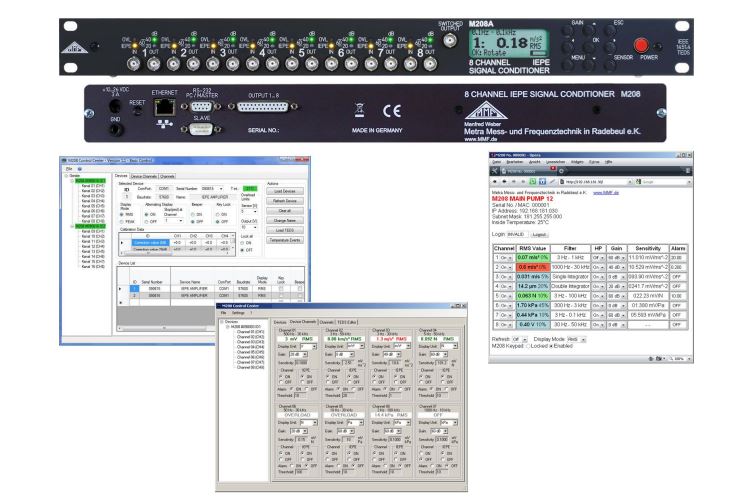Switch to Device Channels tab in Basic Control window
The width and height of the screenshot is (755, 500).
tap(144, 176)
